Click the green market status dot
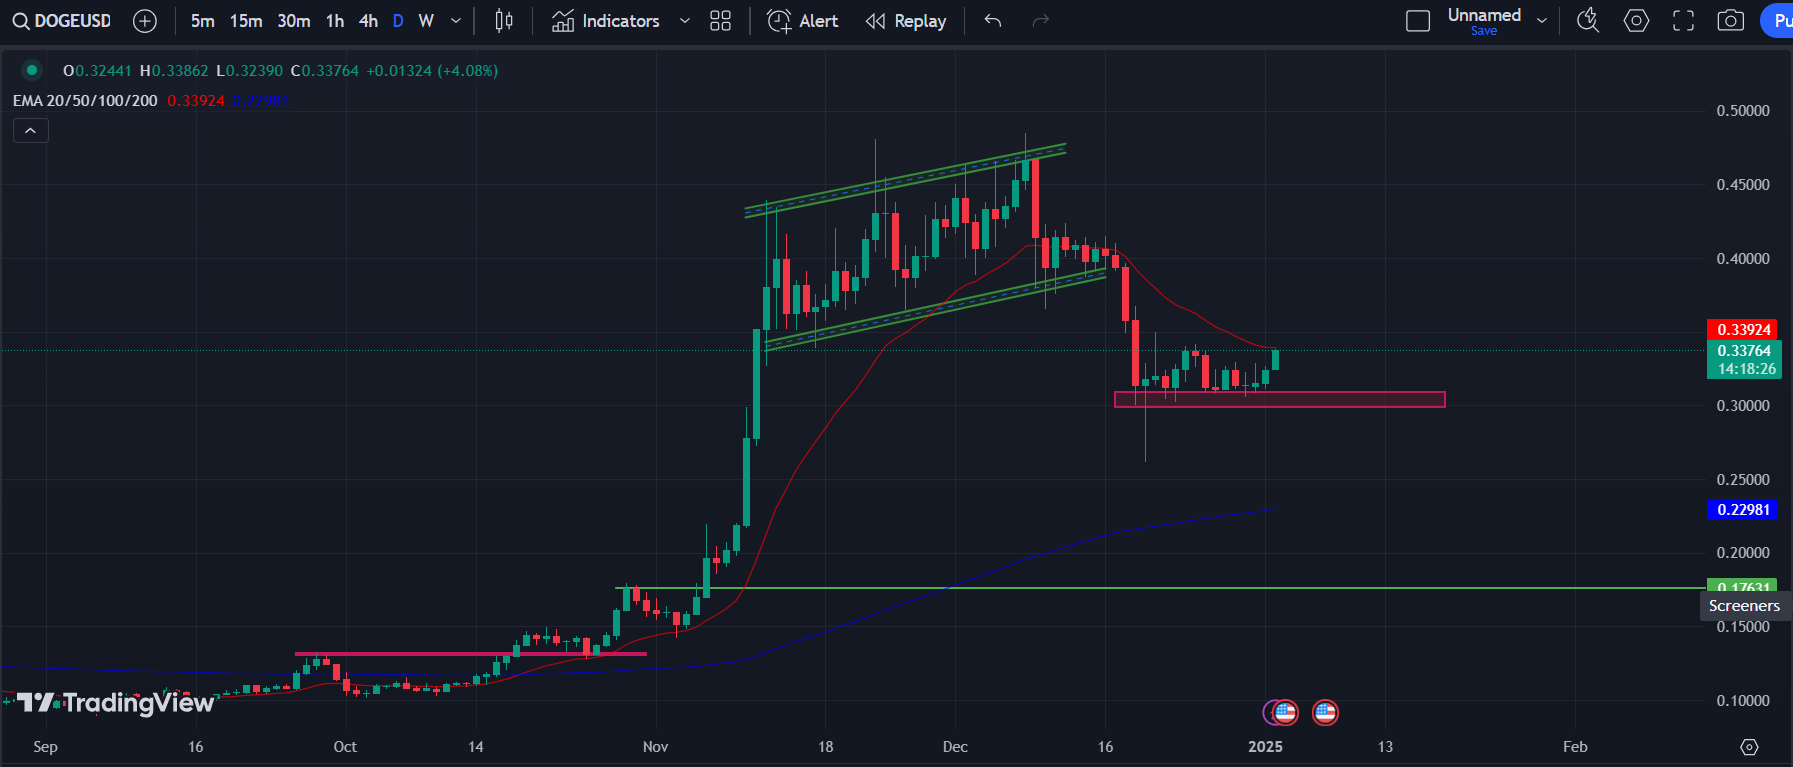Screen dimensions: 1793x767 tap(32, 70)
